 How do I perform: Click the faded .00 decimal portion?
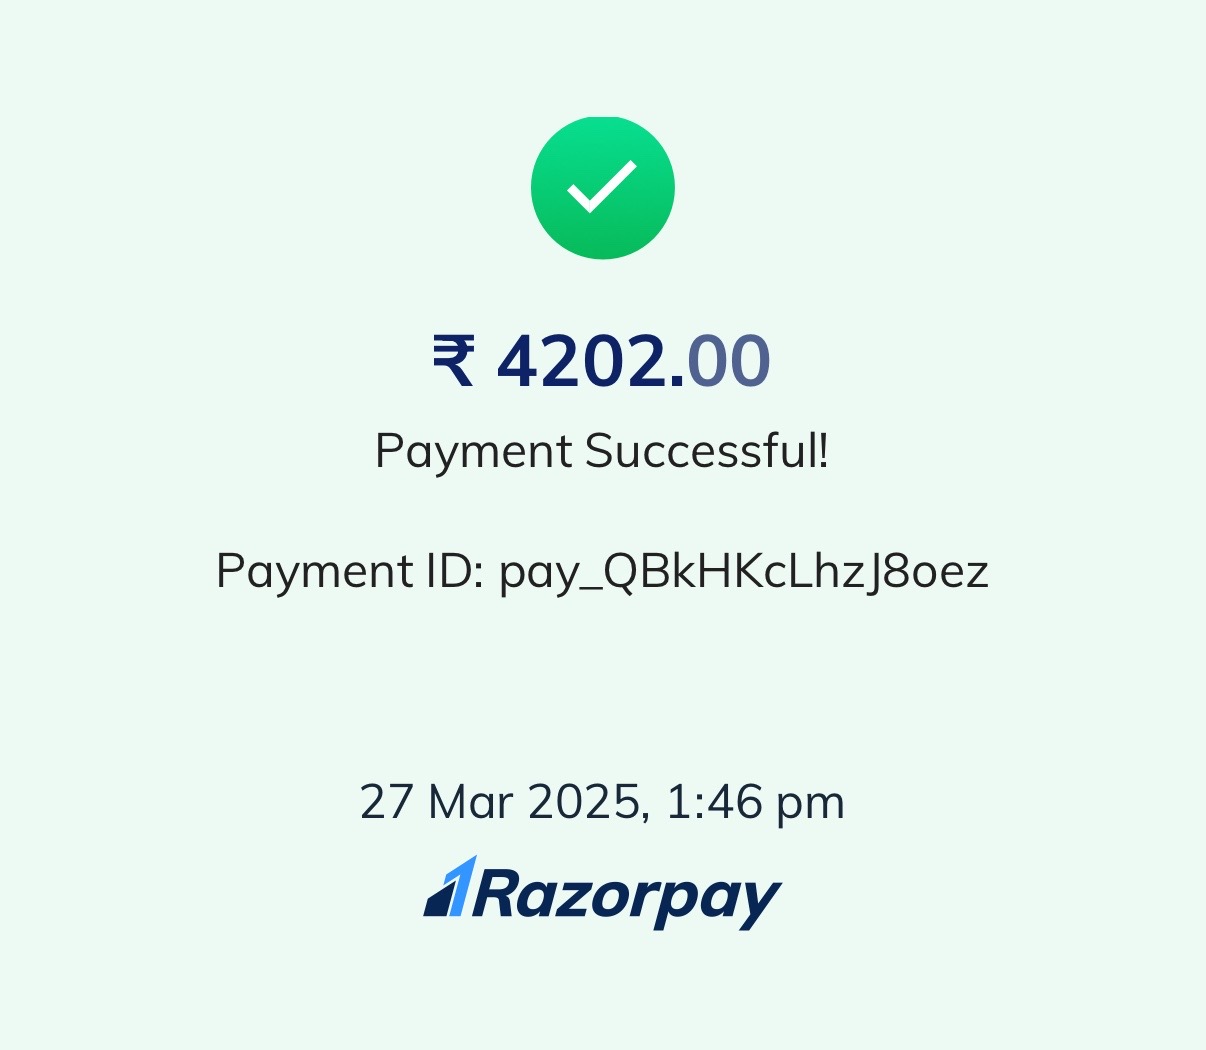[721, 361]
